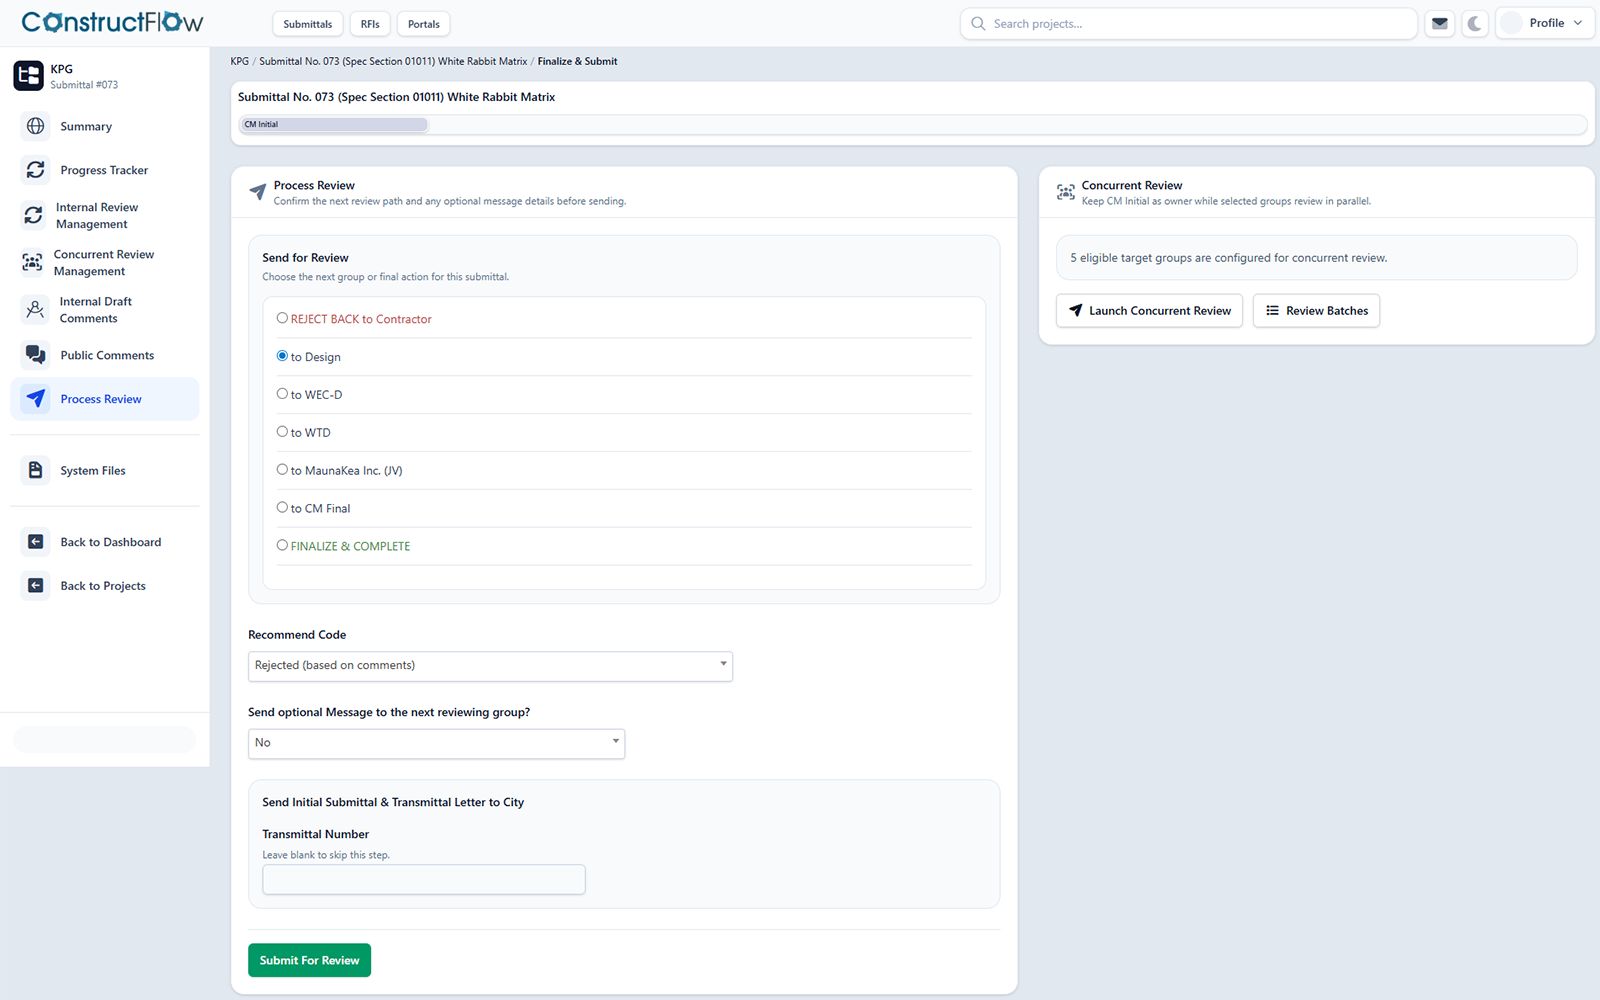Click Process Review paper-plane sidebar icon
This screenshot has height=1000, width=1600.
35,399
